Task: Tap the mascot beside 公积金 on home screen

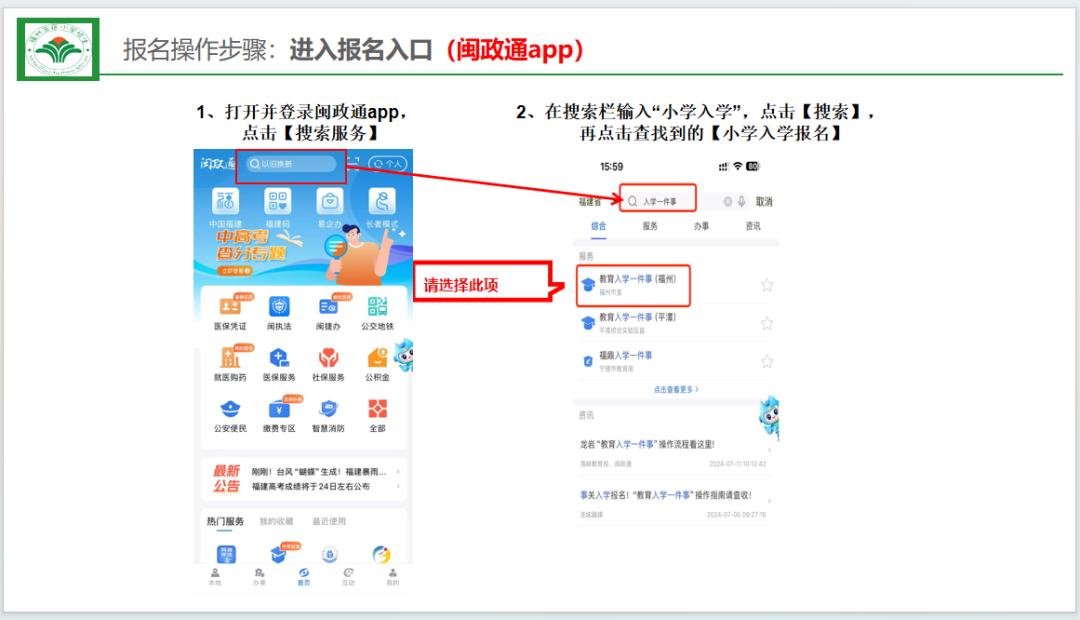Action: [x=404, y=355]
